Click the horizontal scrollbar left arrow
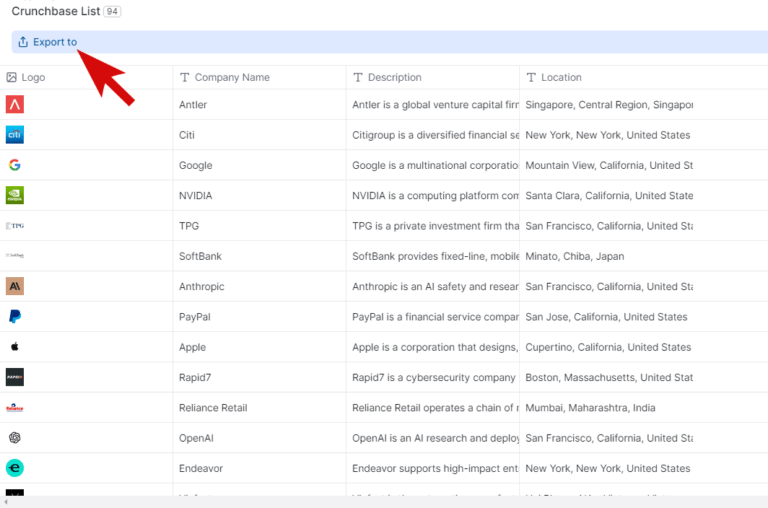768x508 pixels. [5, 502]
